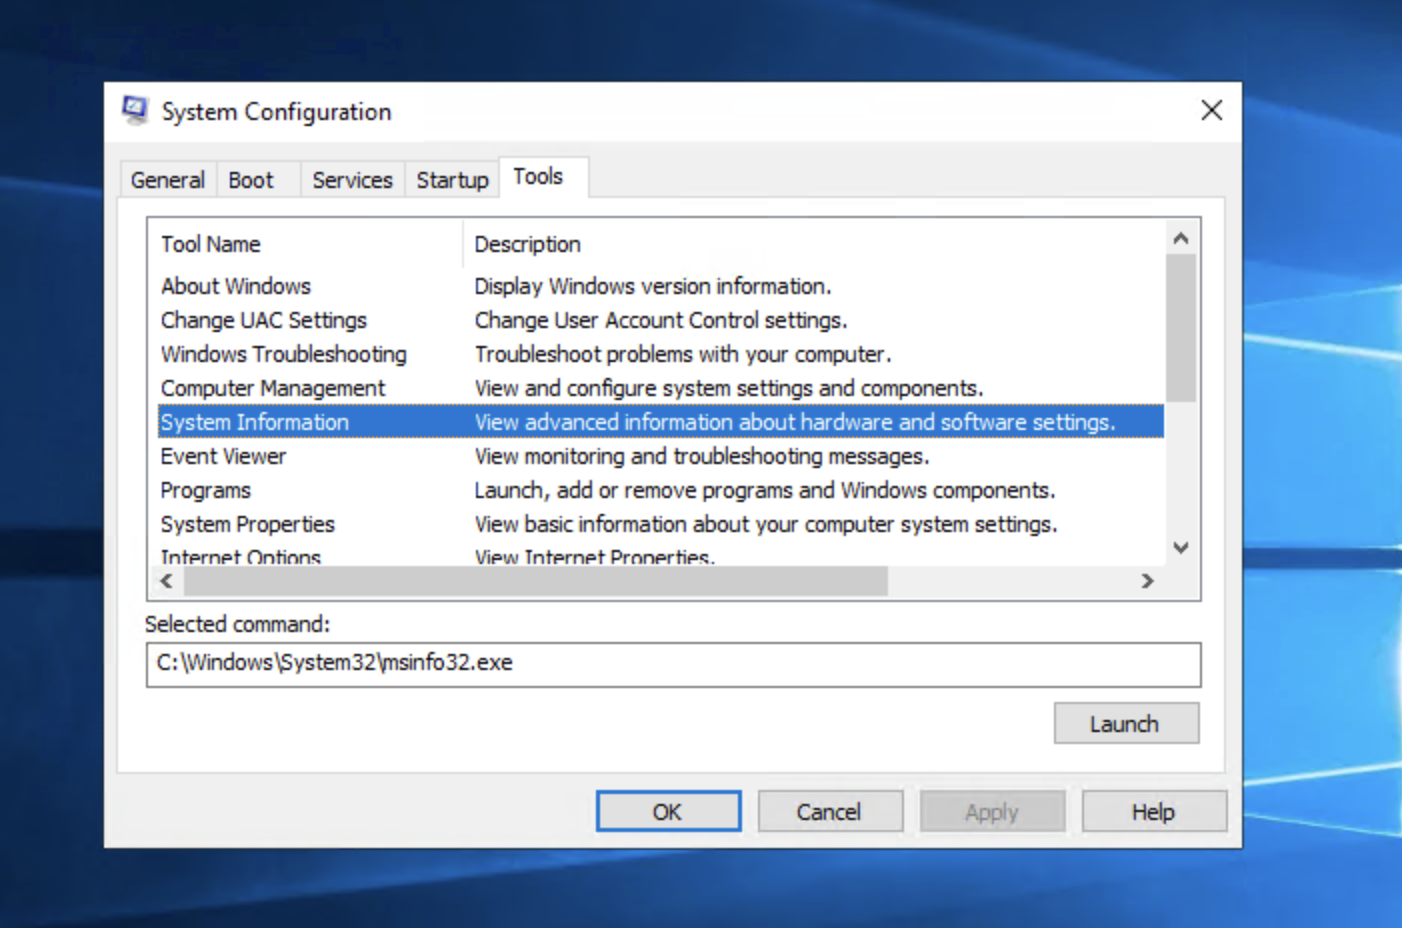Choose Windows Troubleshooting tool entry
1402x928 pixels.
point(284,354)
